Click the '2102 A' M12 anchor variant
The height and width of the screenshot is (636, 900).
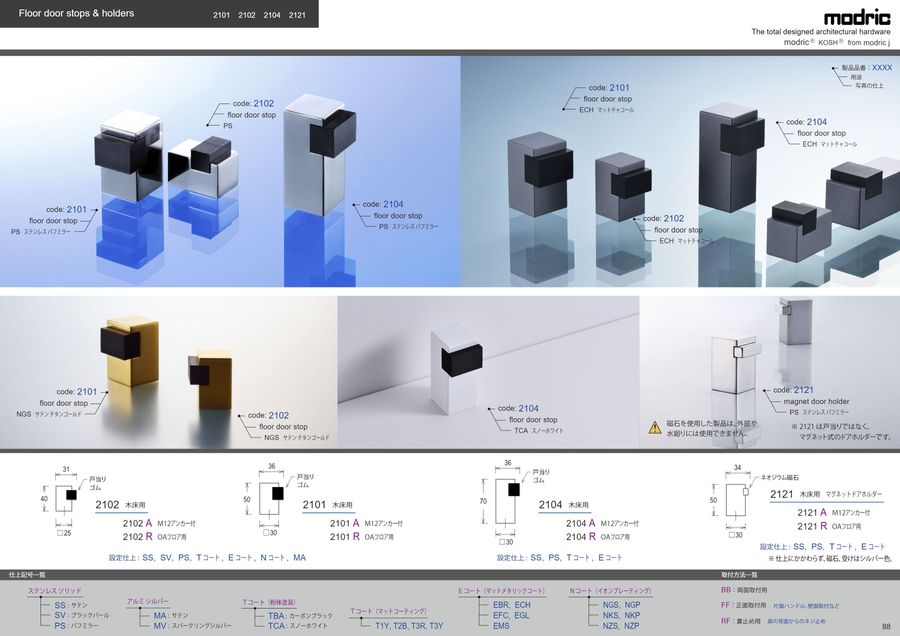159,523
